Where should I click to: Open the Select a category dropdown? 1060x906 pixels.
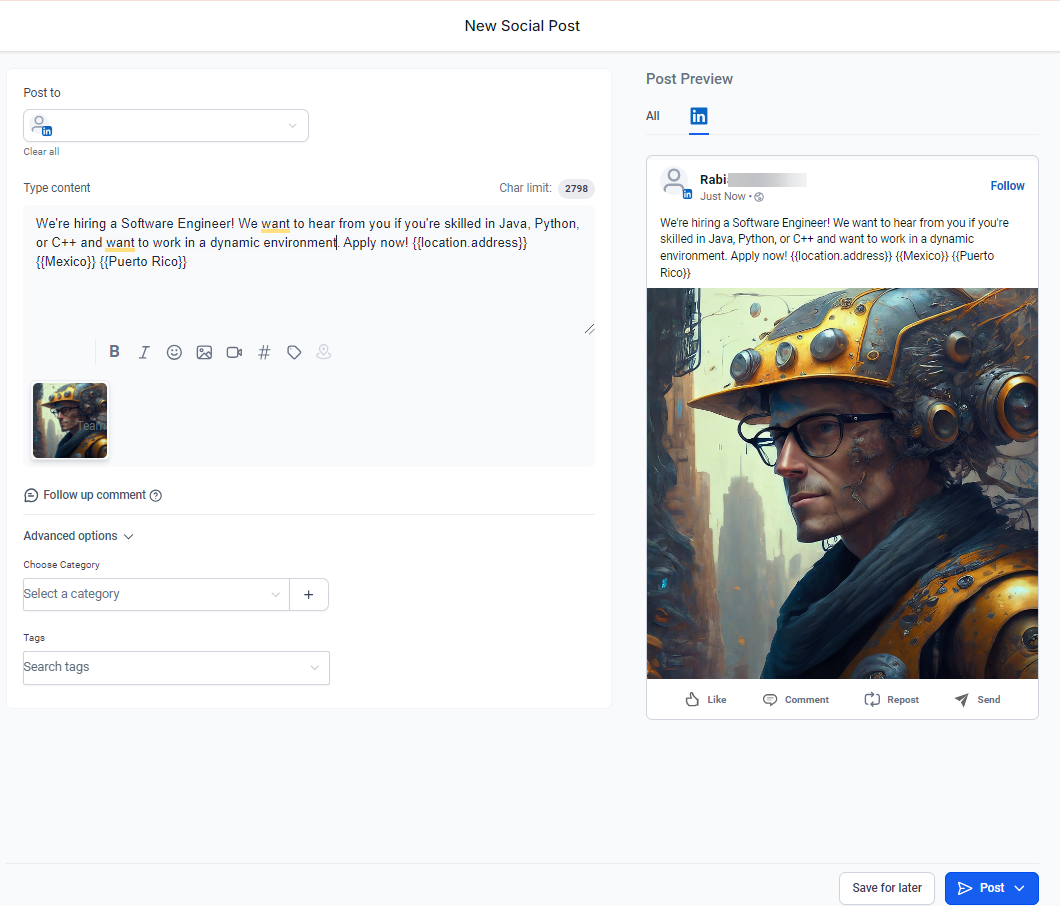pyautogui.click(x=156, y=594)
